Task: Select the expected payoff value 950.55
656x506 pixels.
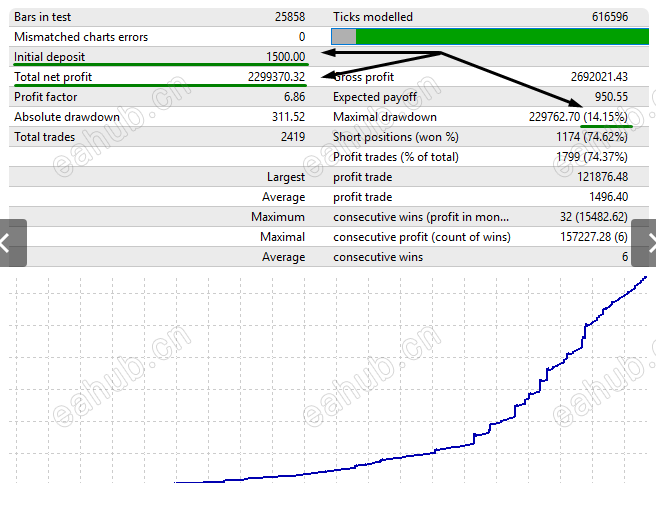Action: [x=611, y=97]
